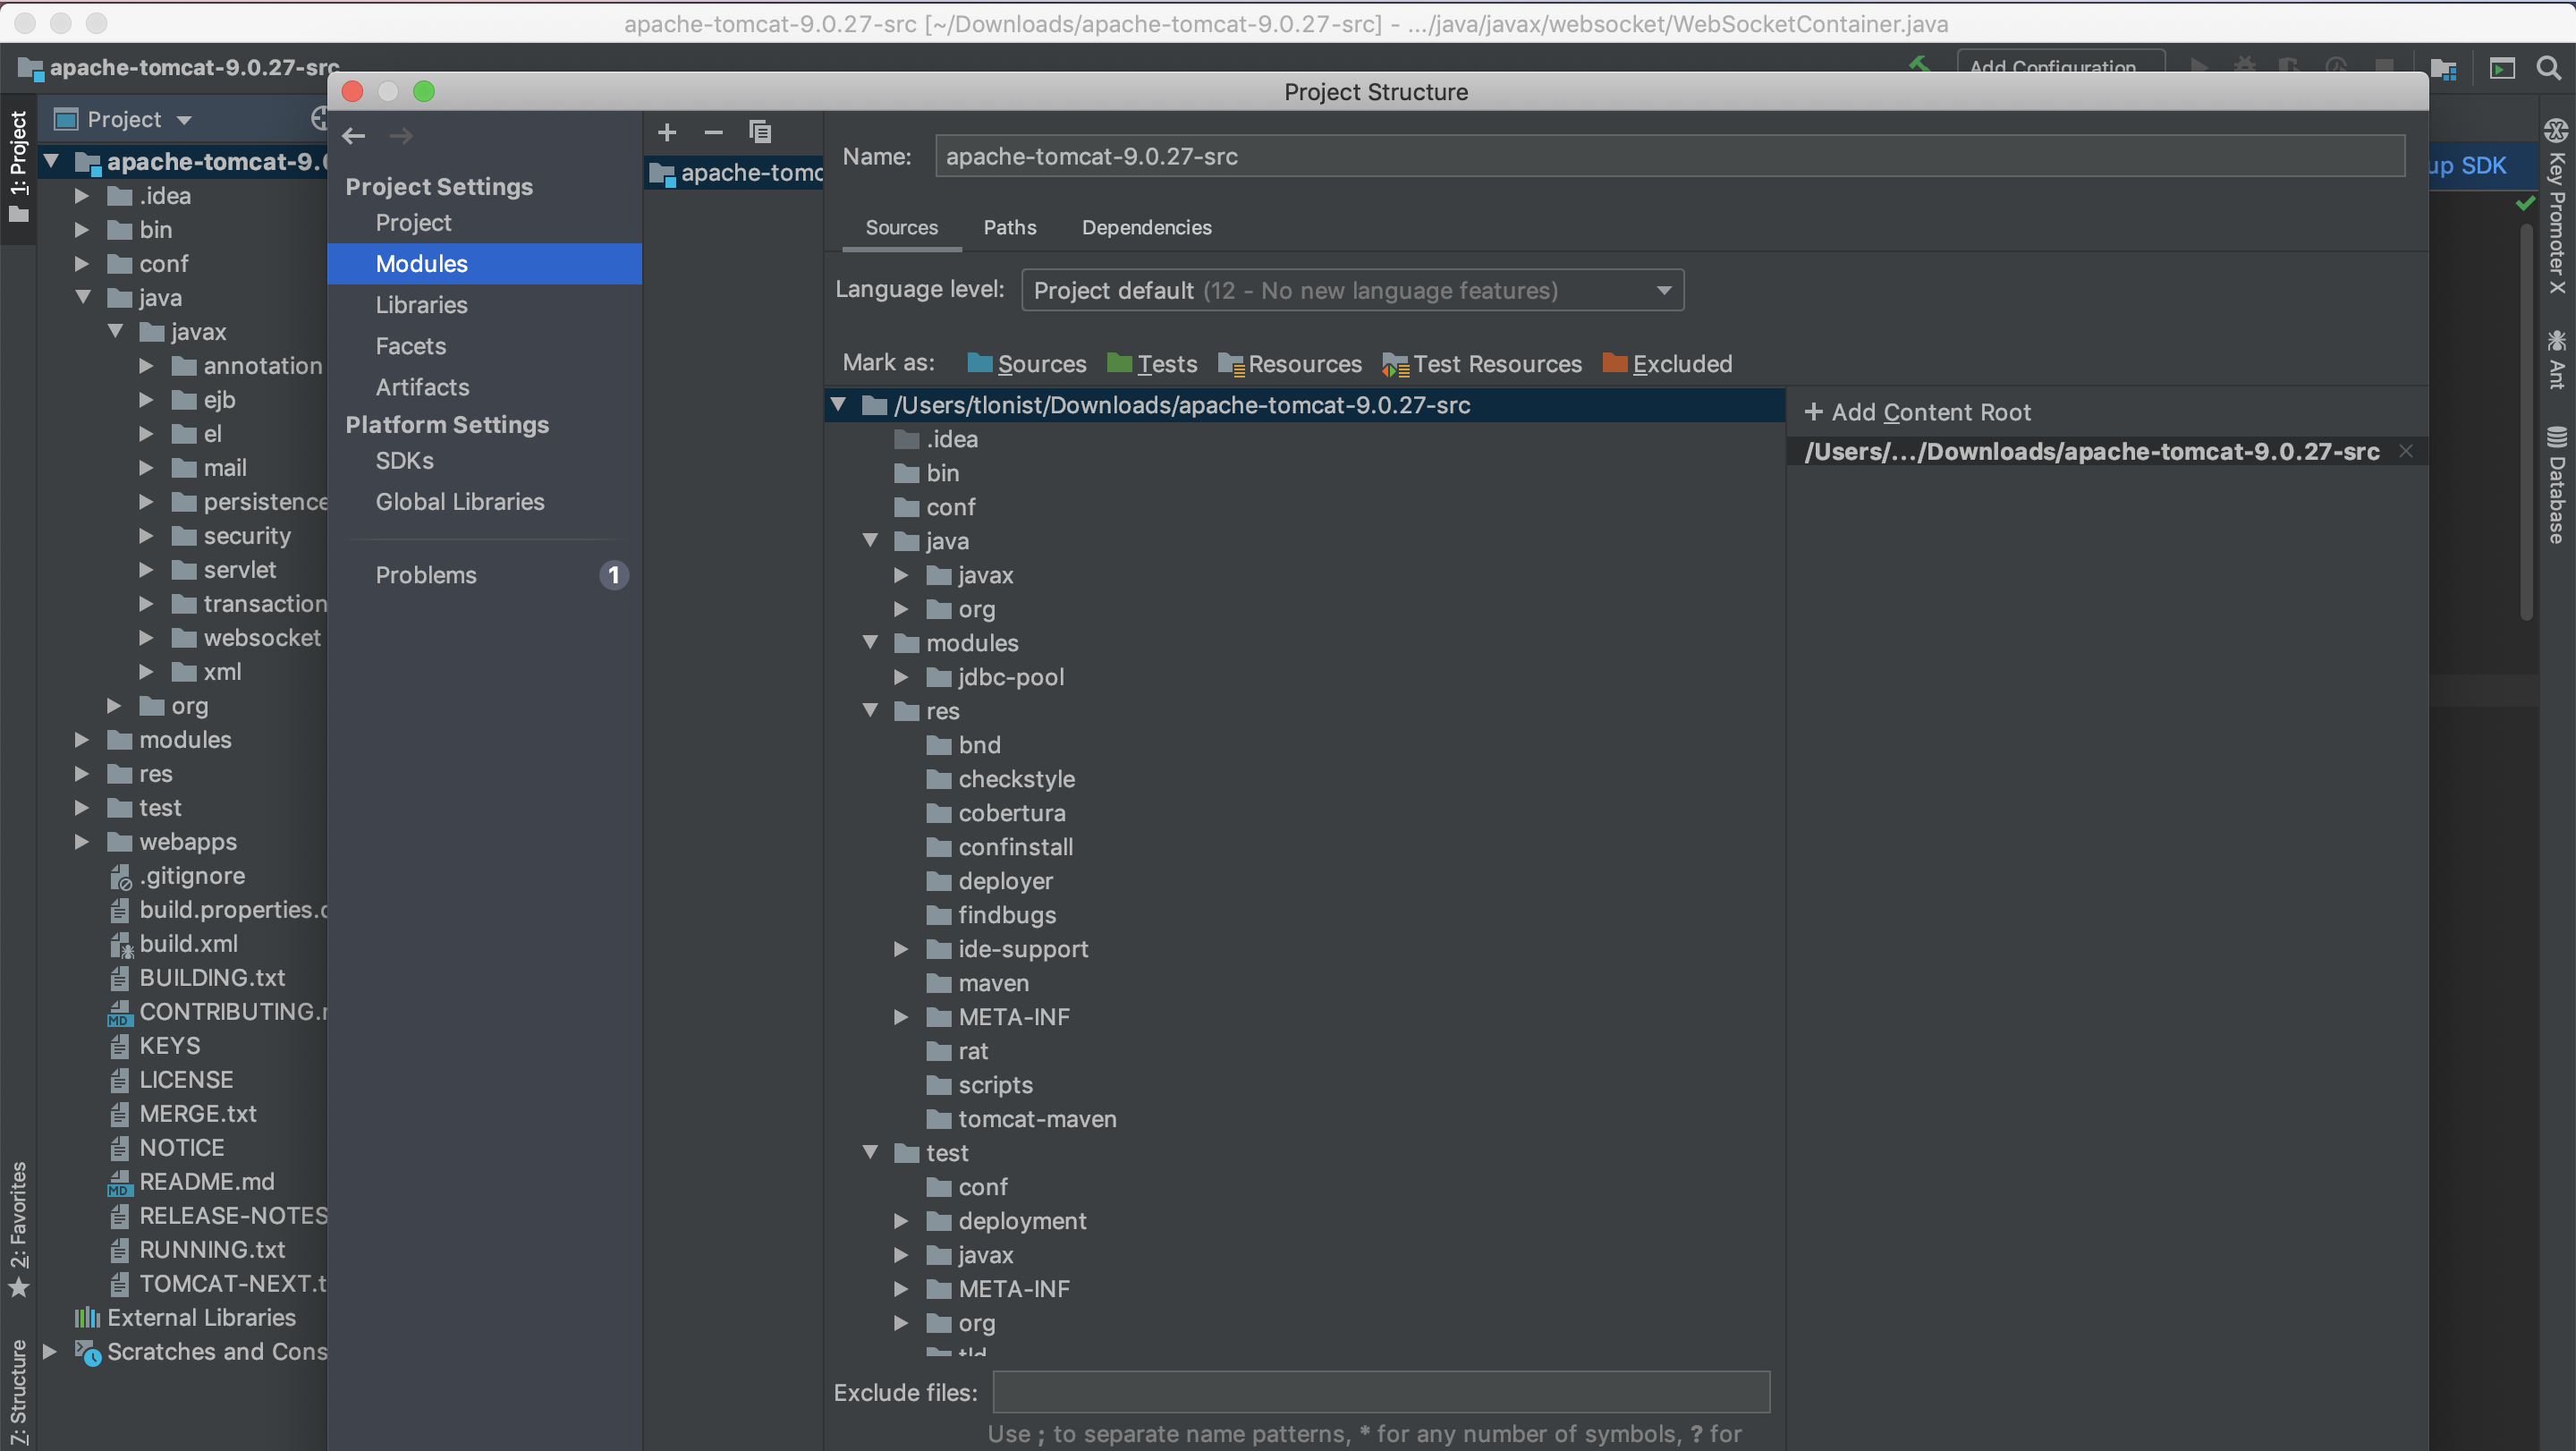Copy the selected module icon
The height and width of the screenshot is (1451, 2576).
pyautogui.click(x=760, y=132)
